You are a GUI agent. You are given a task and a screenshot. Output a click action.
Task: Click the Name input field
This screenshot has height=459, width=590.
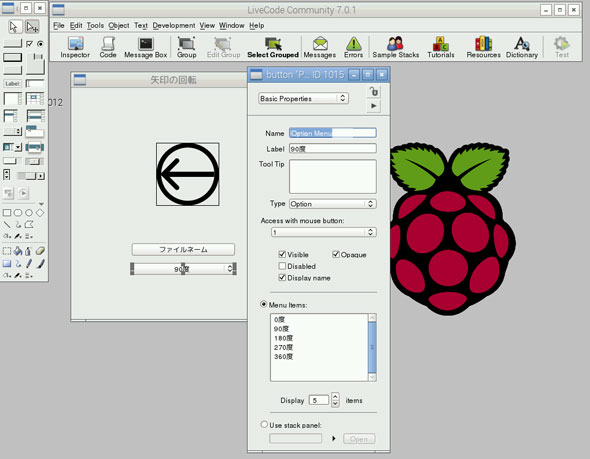tap(333, 133)
